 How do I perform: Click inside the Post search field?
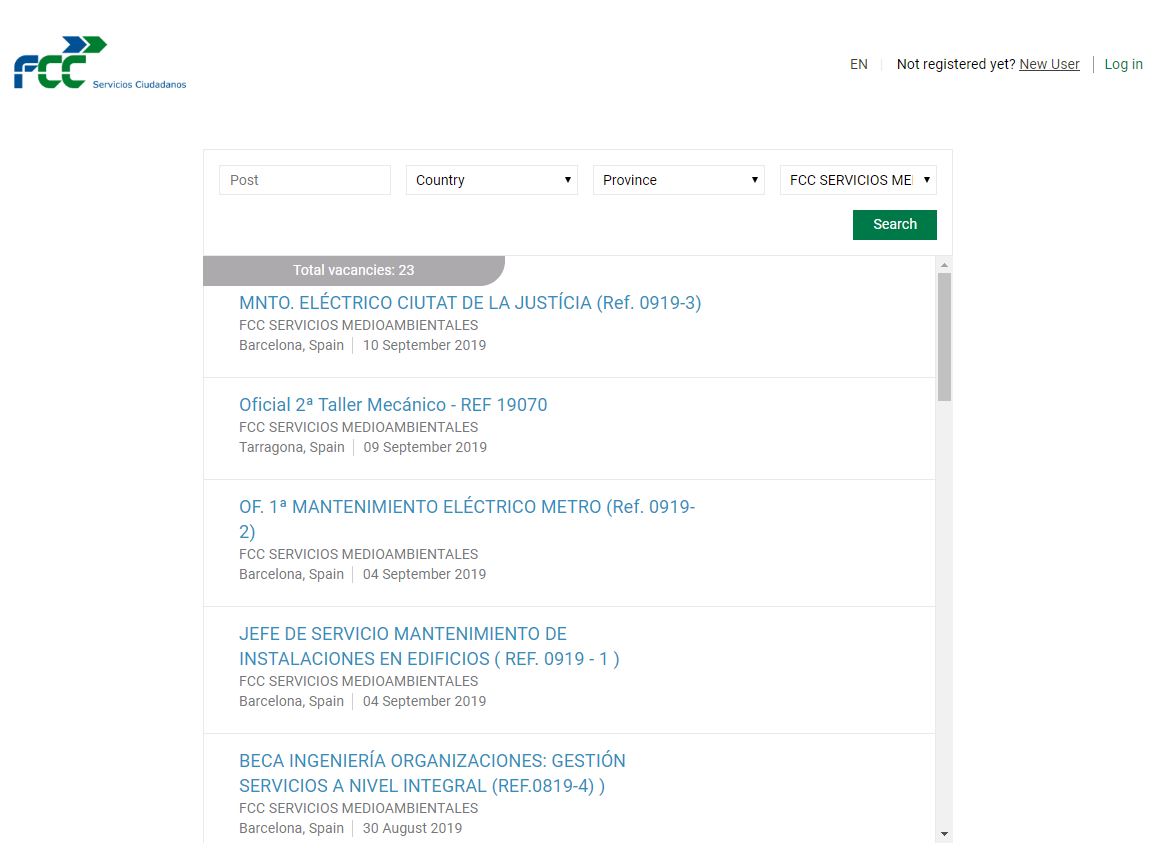point(304,180)
